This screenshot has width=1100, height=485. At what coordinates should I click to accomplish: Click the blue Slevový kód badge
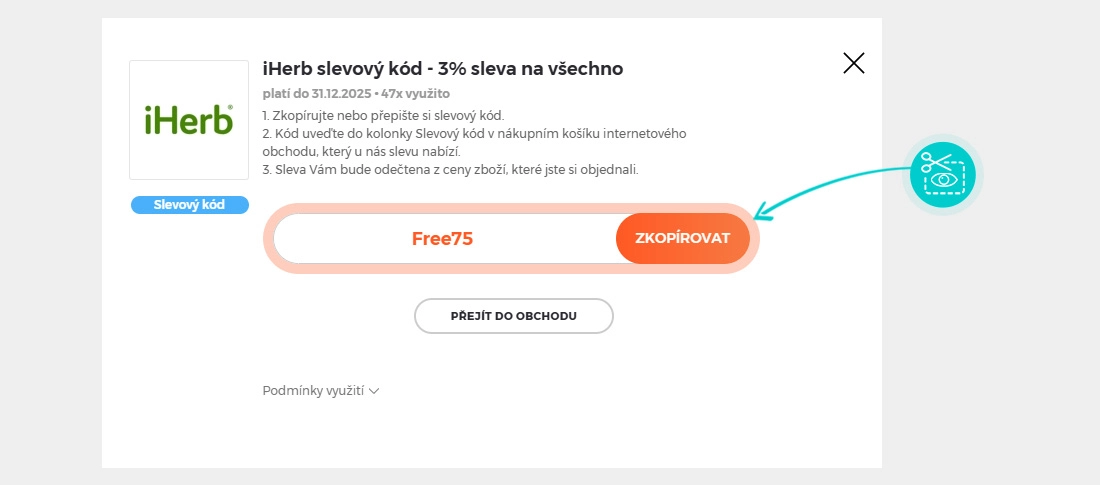pyautogui.click(x=189, y=205)
